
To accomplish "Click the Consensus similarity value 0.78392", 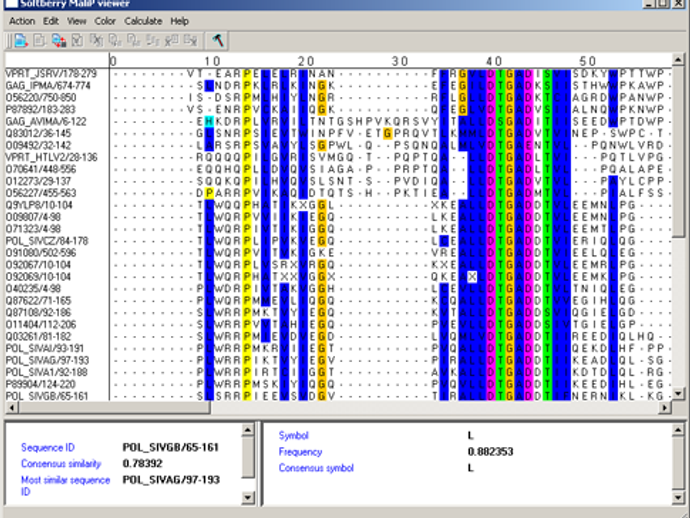I will click(143, 463).
